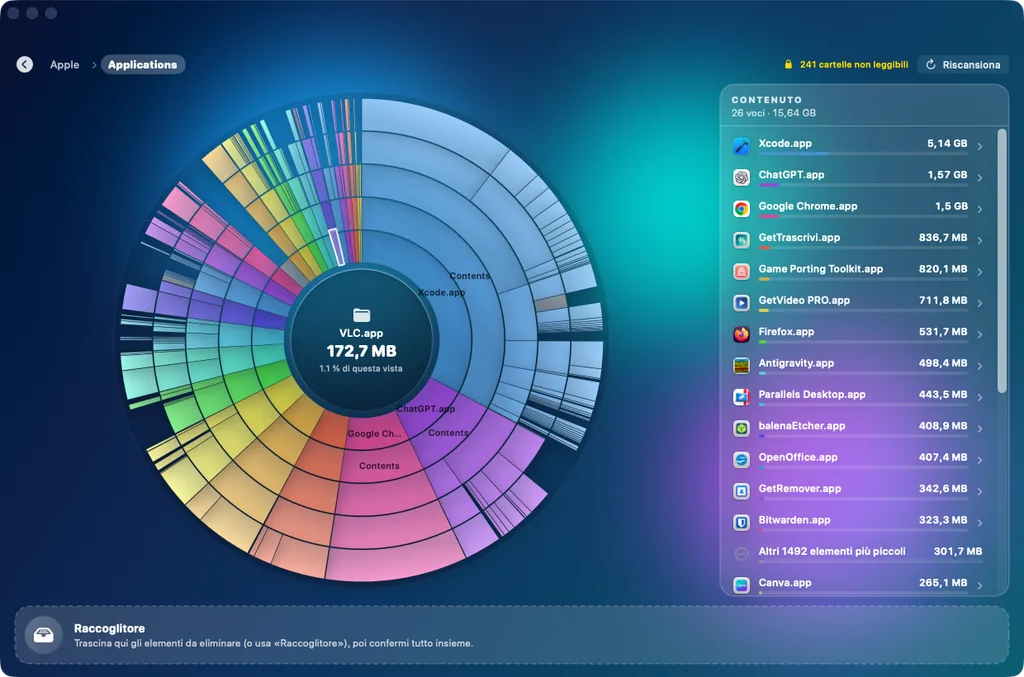Click the ChatGPT.app icon
The height and width of the screenshot is (677, 1024).
point(741,177)
